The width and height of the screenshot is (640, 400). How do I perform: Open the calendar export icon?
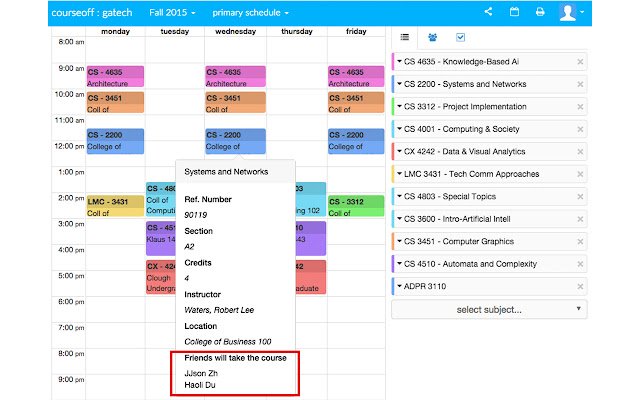pos(514,12)
